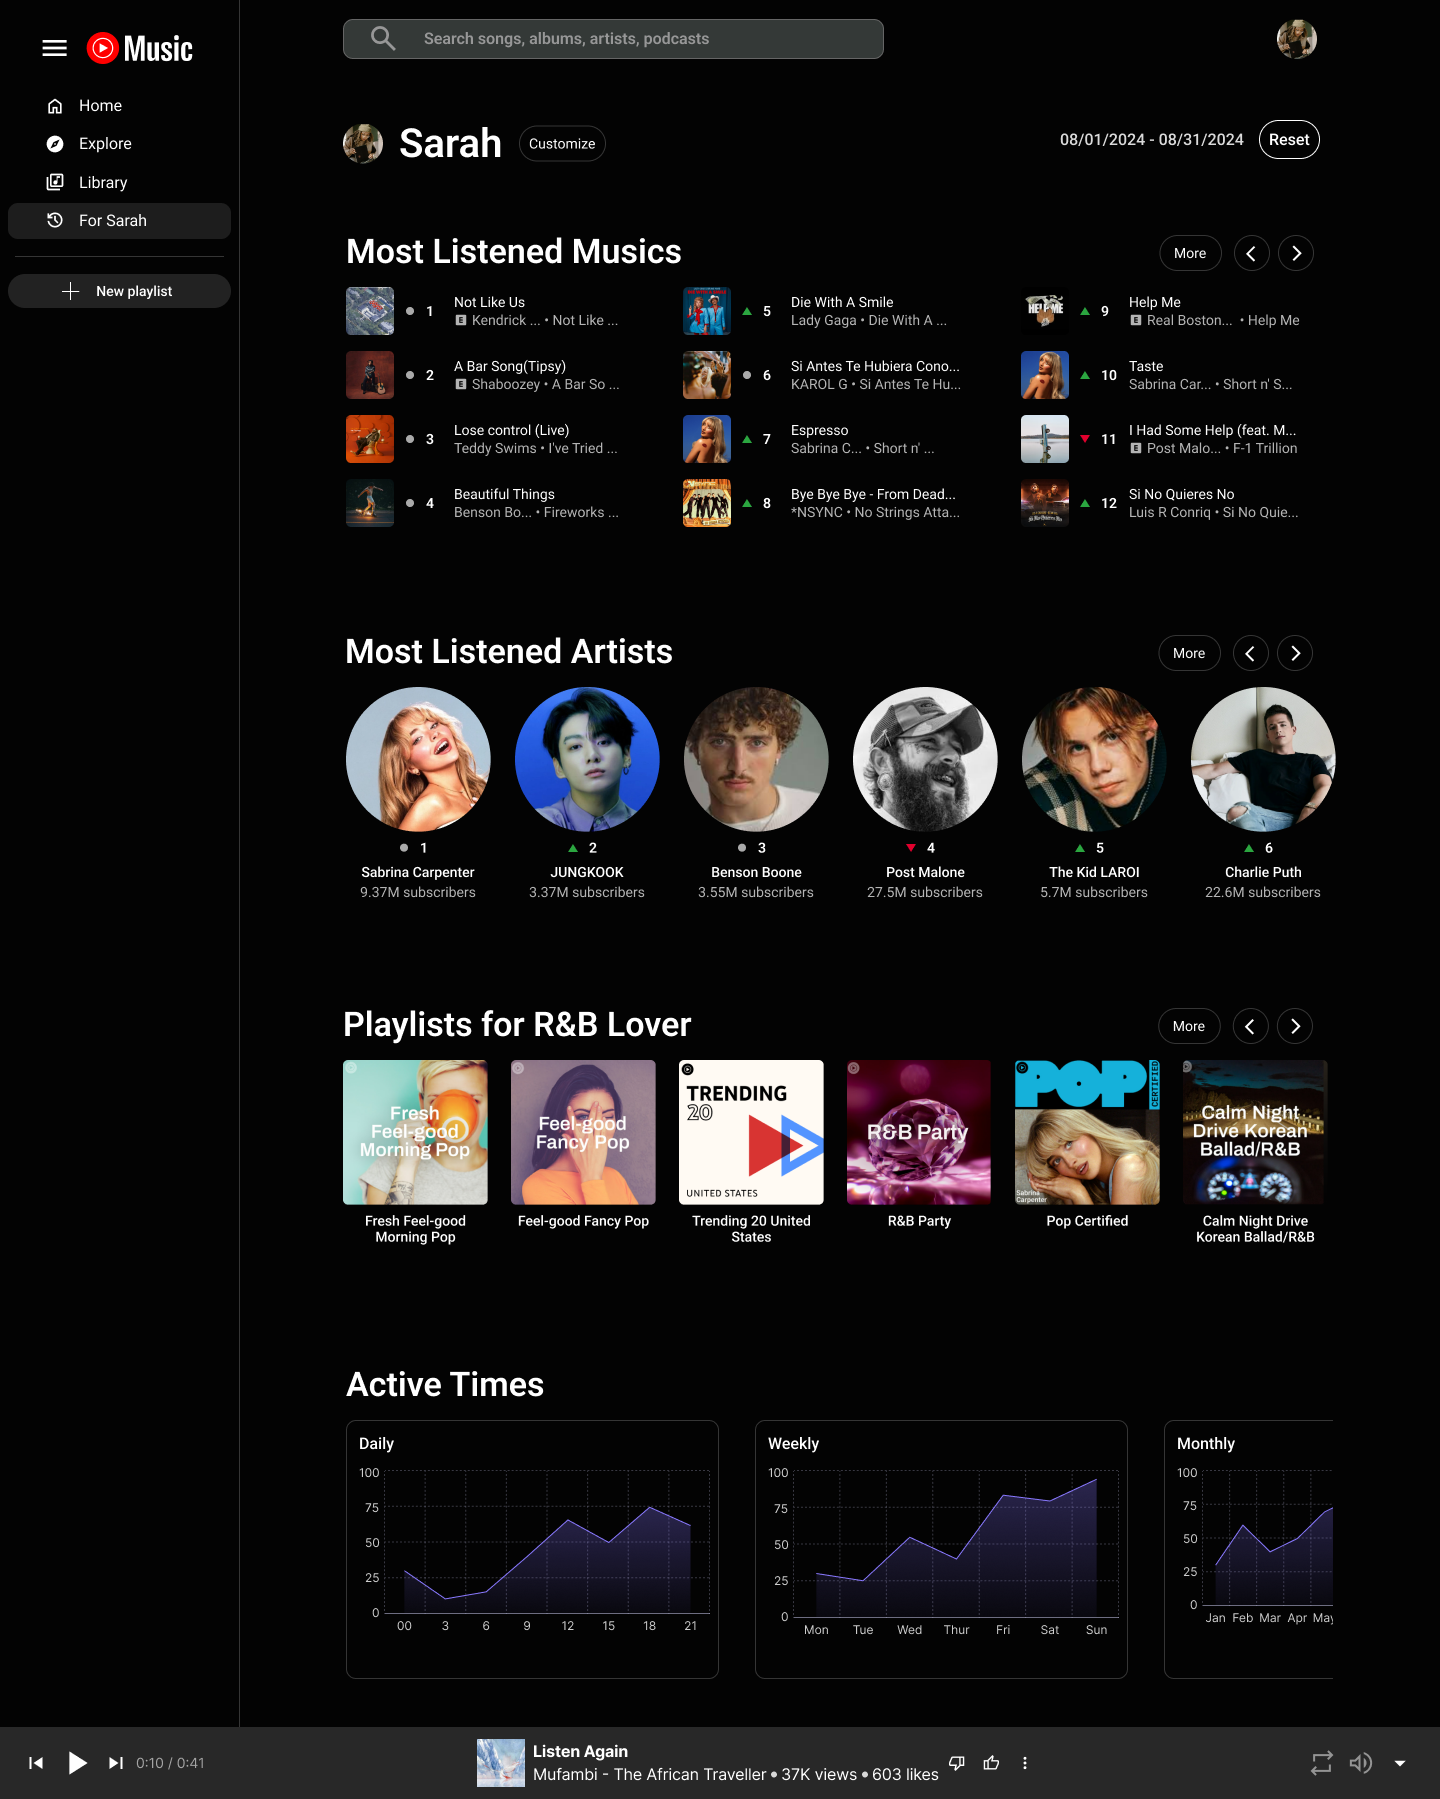Screen dimensions: 1440x1799
Task: Dislike the current song
Action: tap(957, 1763)
